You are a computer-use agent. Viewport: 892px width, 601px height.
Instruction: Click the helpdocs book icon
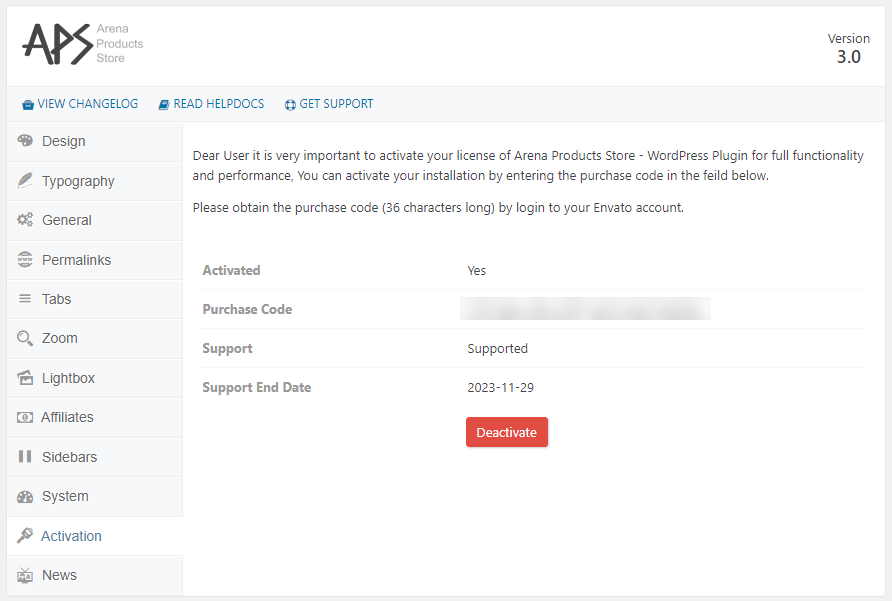click(164, 105)
